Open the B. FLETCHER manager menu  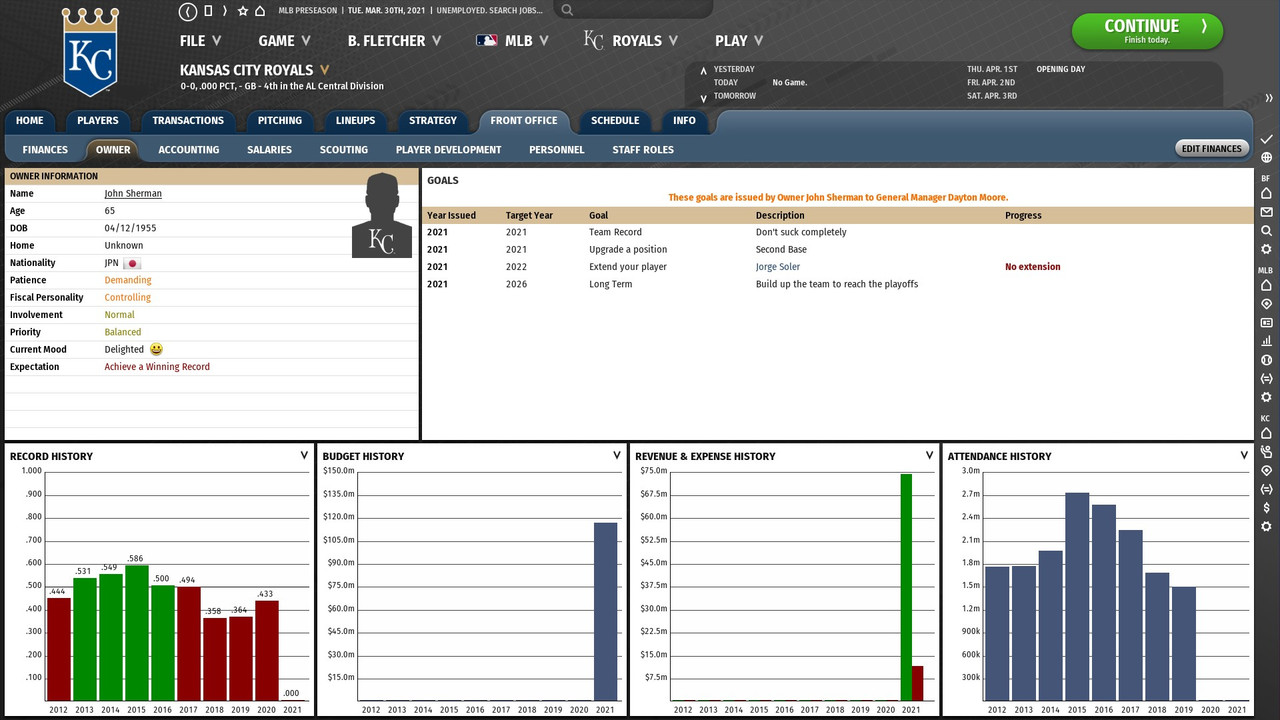(x=394, y=41)
